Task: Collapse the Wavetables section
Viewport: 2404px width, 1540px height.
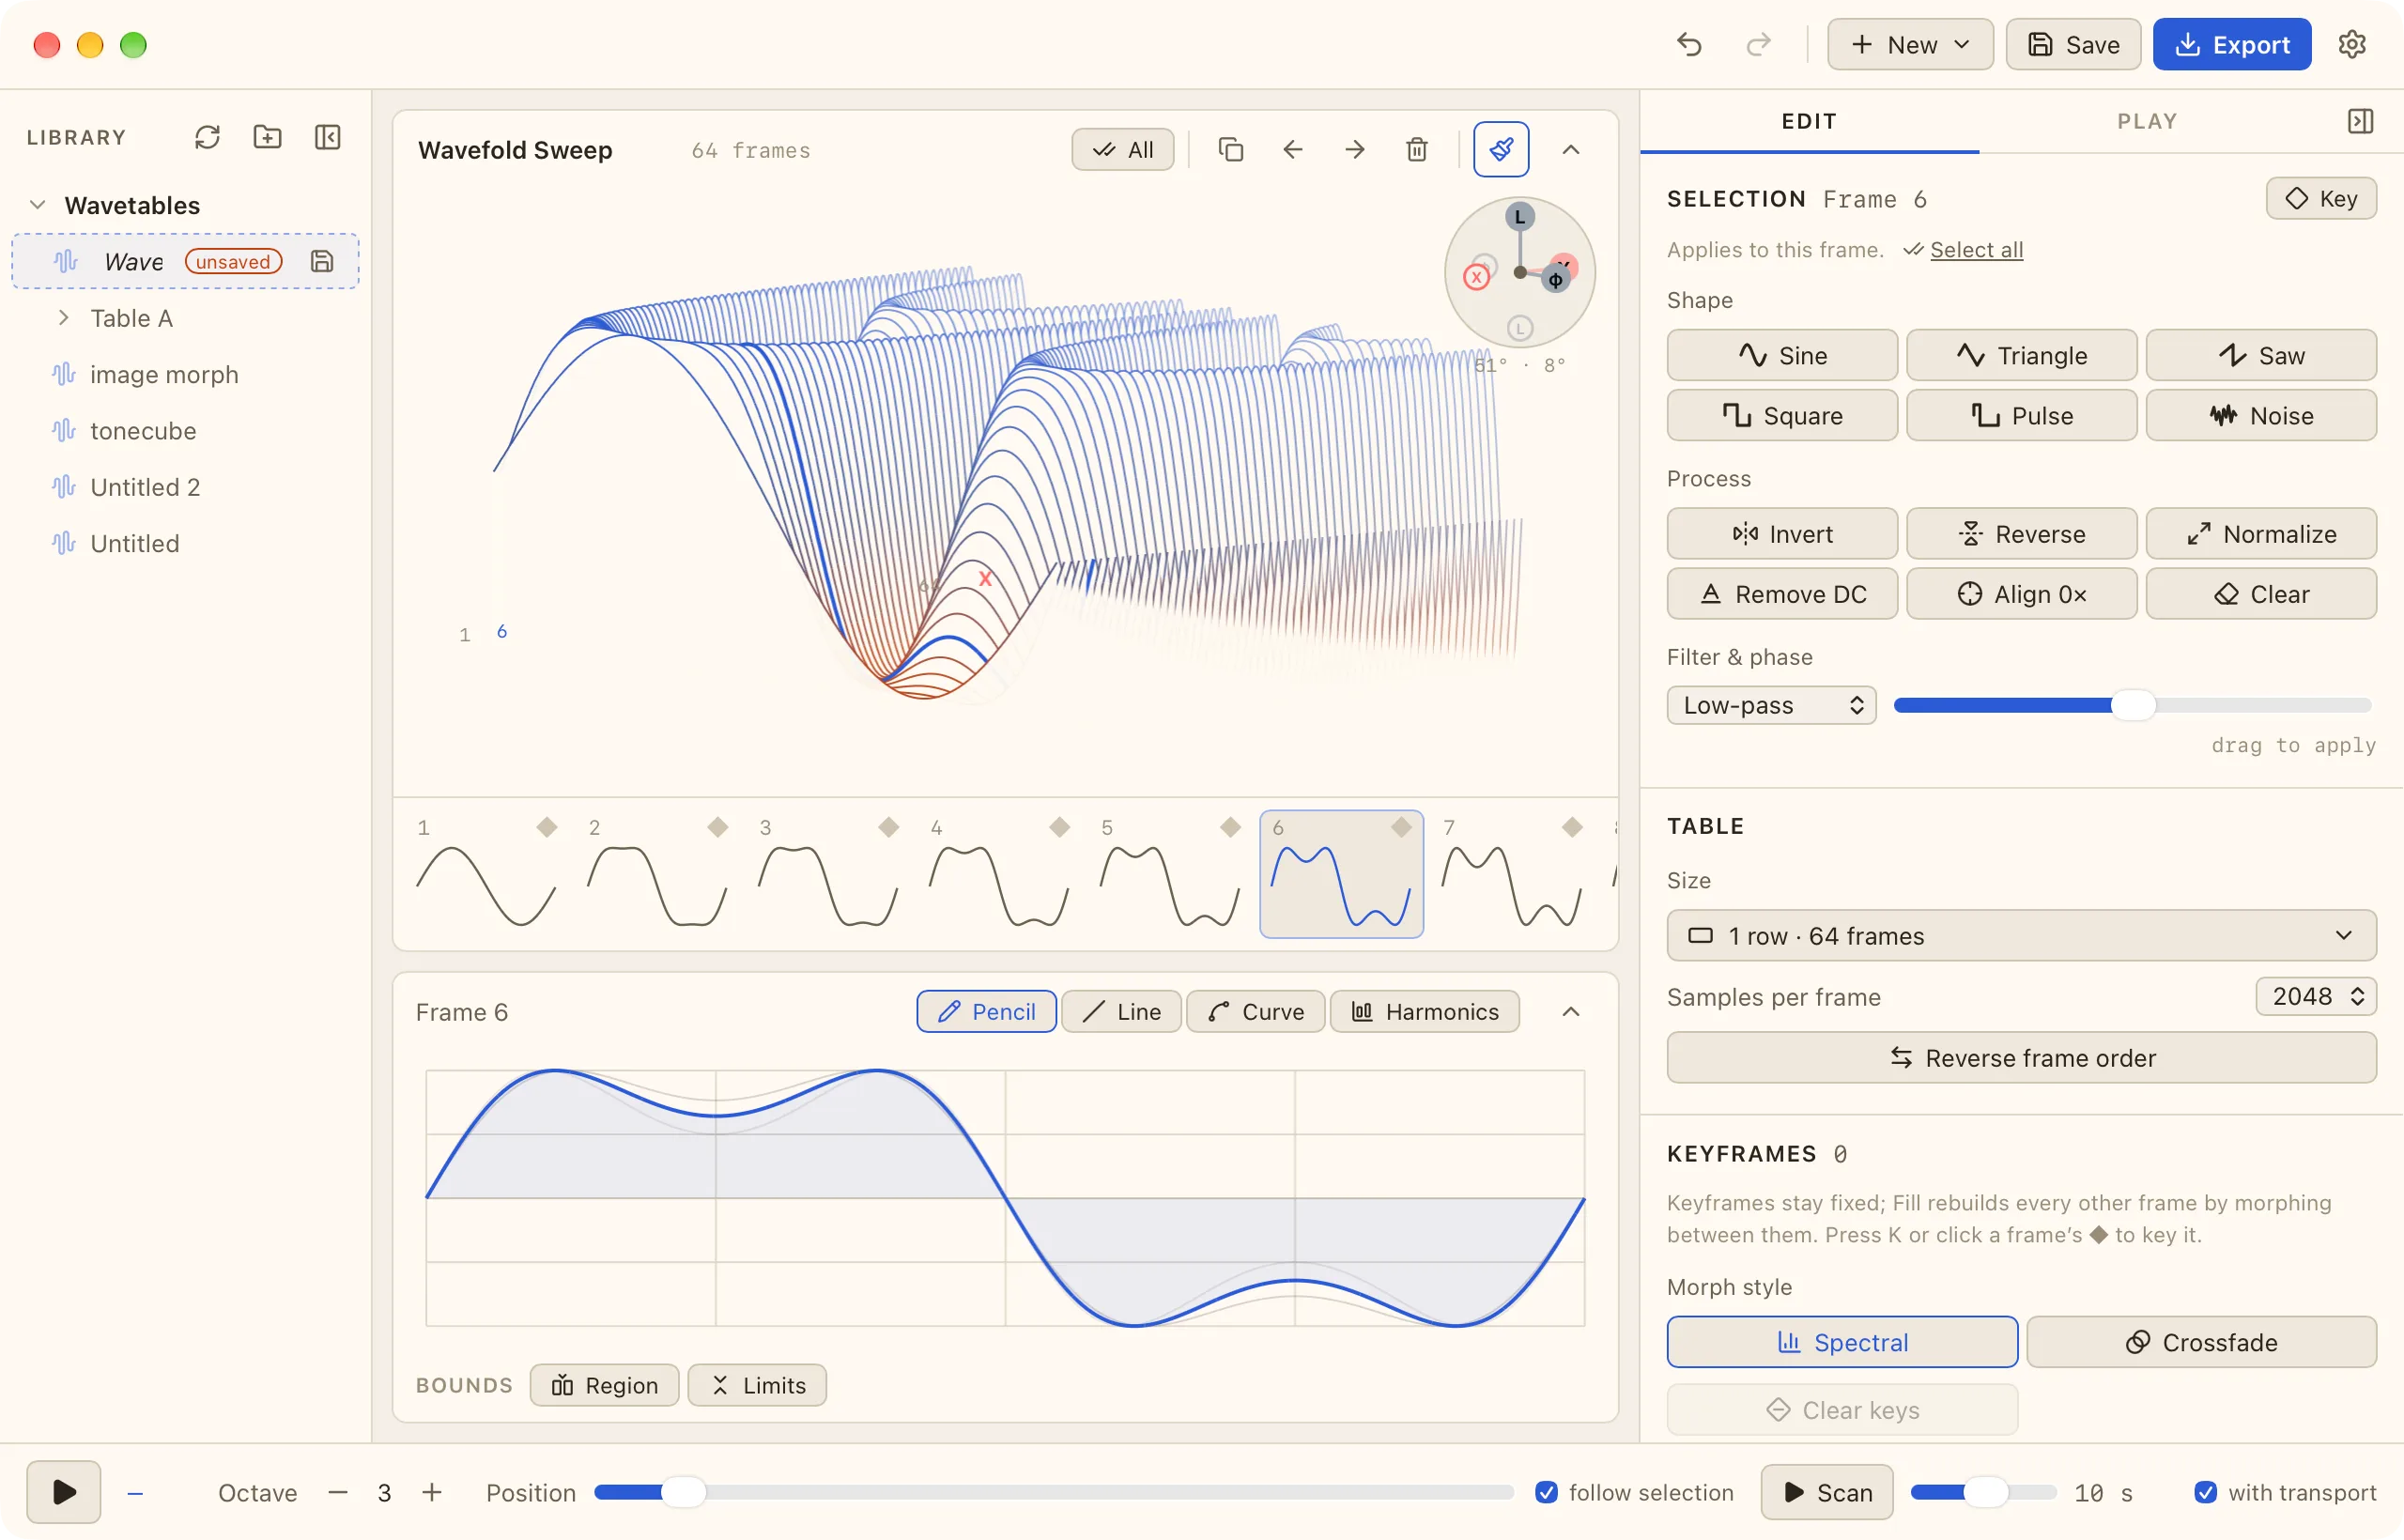Action: [37, 205]
